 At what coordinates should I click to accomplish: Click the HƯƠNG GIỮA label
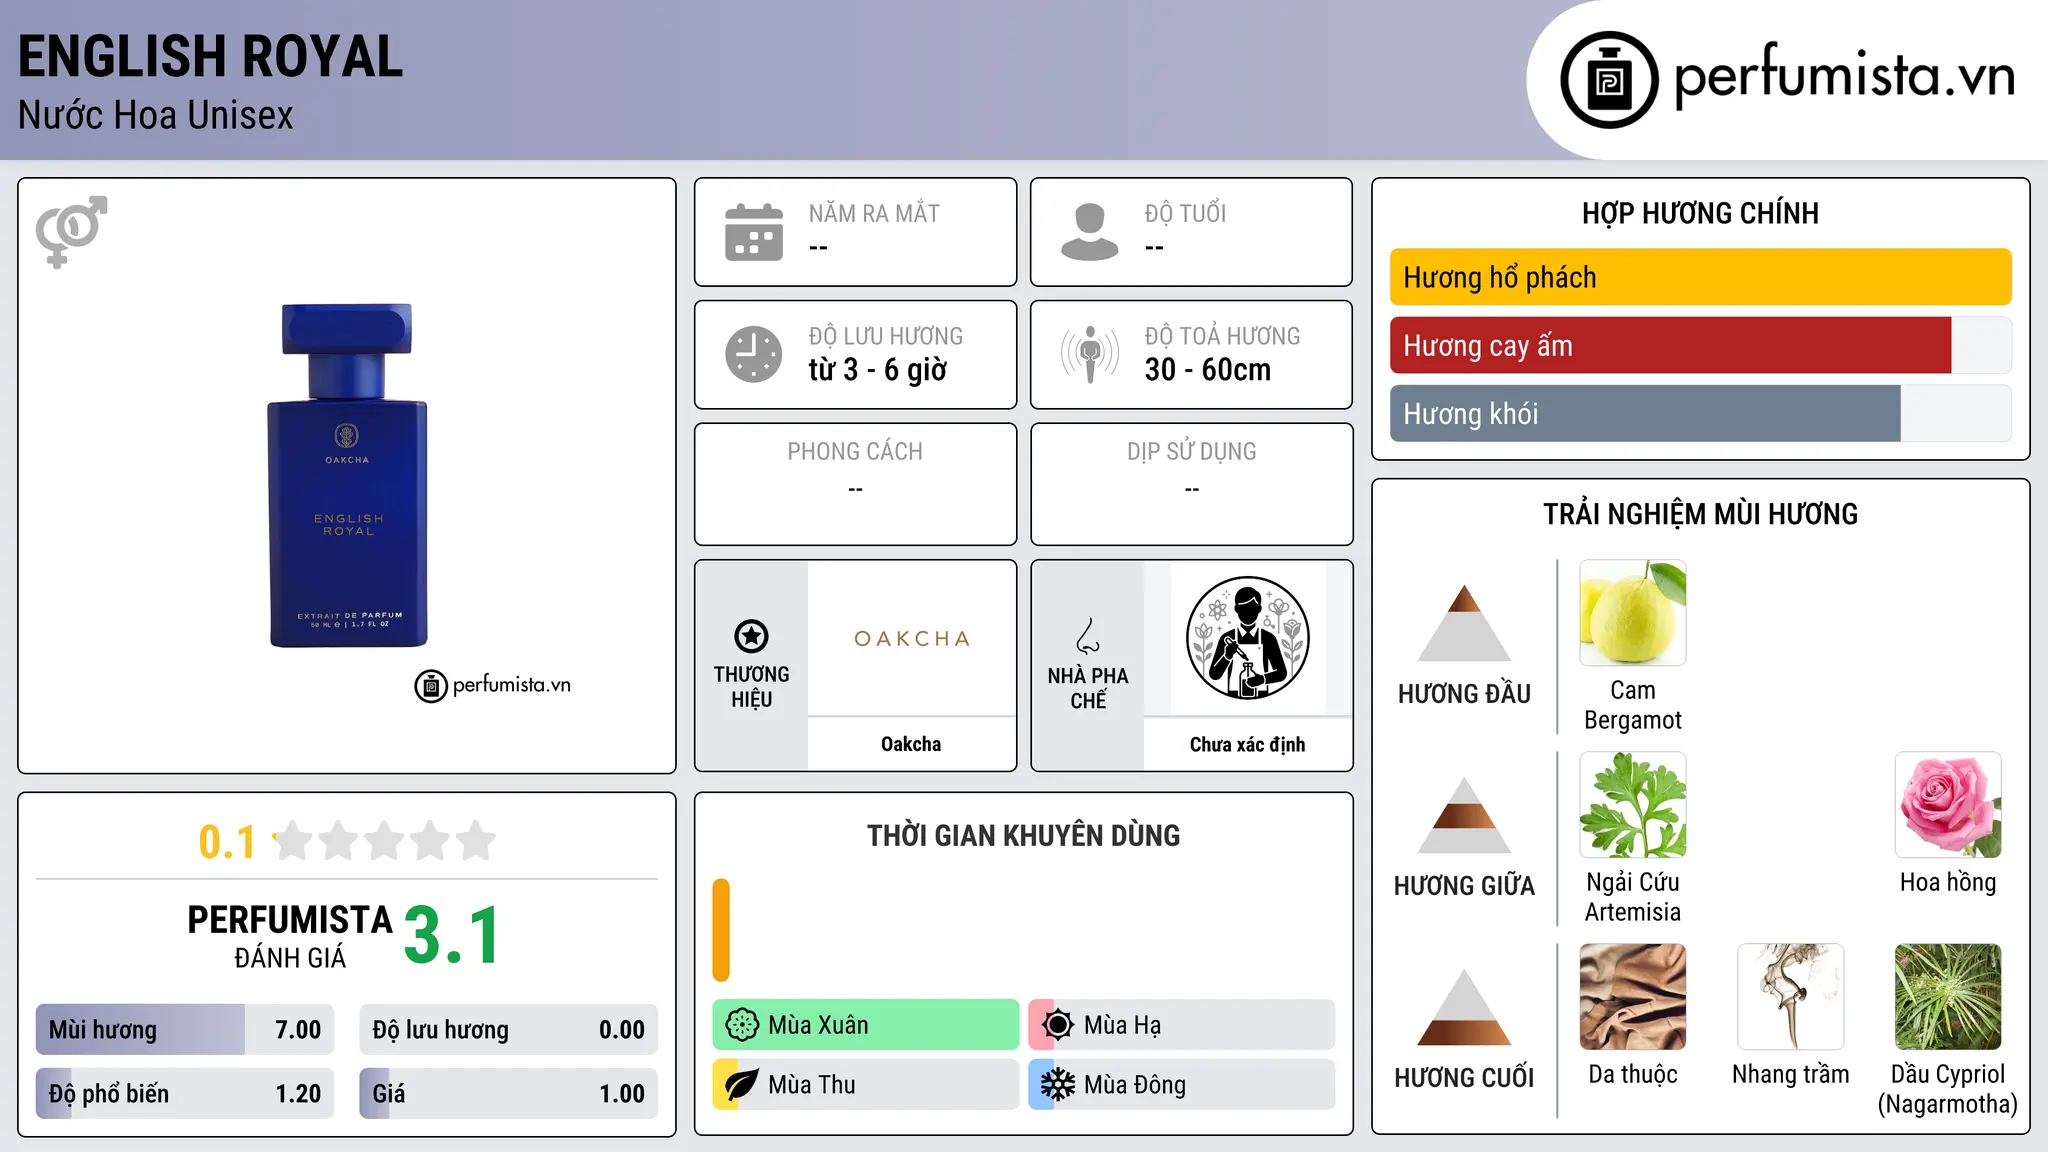click(1464, 886)
